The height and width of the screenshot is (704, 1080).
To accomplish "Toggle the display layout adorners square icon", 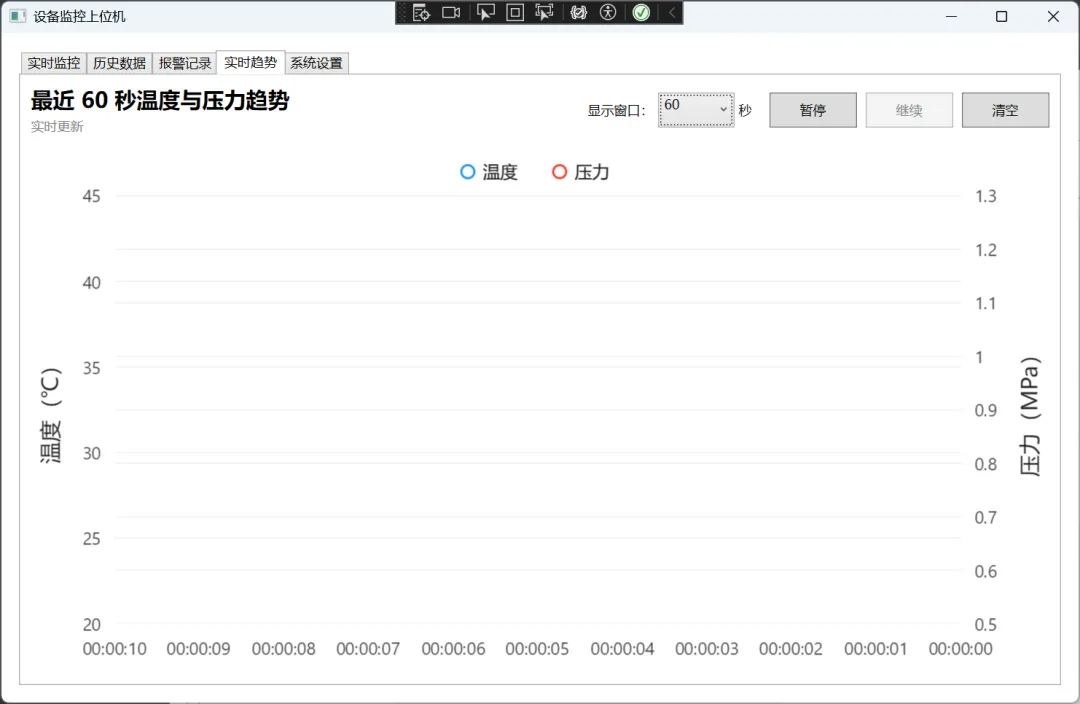I will click(515, 12).
